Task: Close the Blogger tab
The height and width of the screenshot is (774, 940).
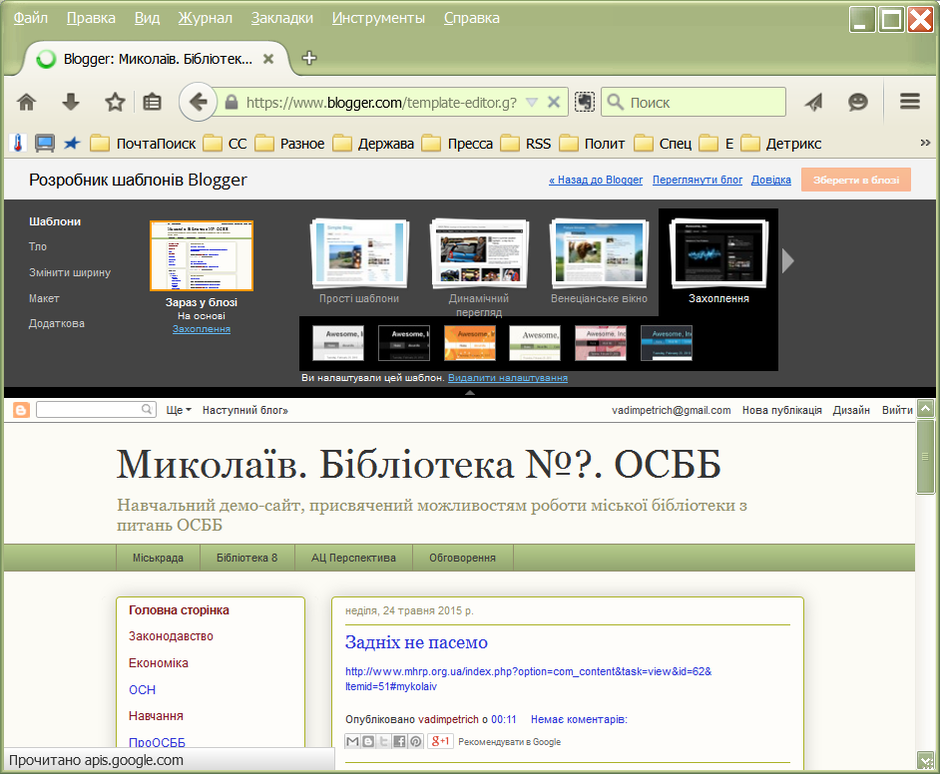Action: click(x=269, y=59)
